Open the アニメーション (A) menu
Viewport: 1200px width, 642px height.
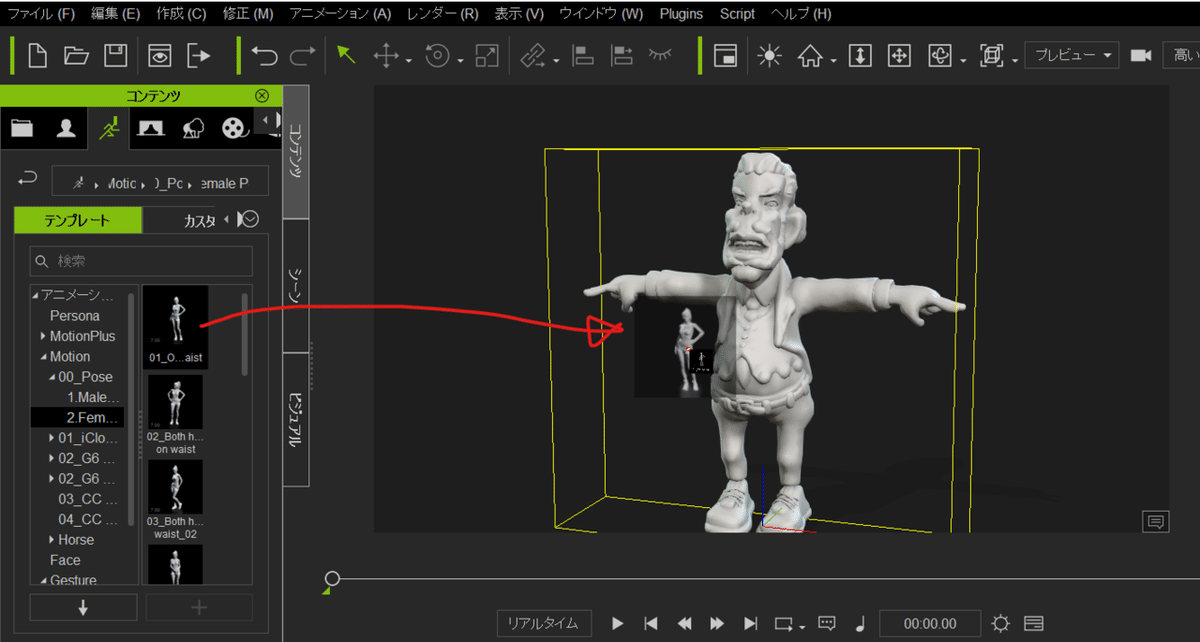[x=340, y=14]
